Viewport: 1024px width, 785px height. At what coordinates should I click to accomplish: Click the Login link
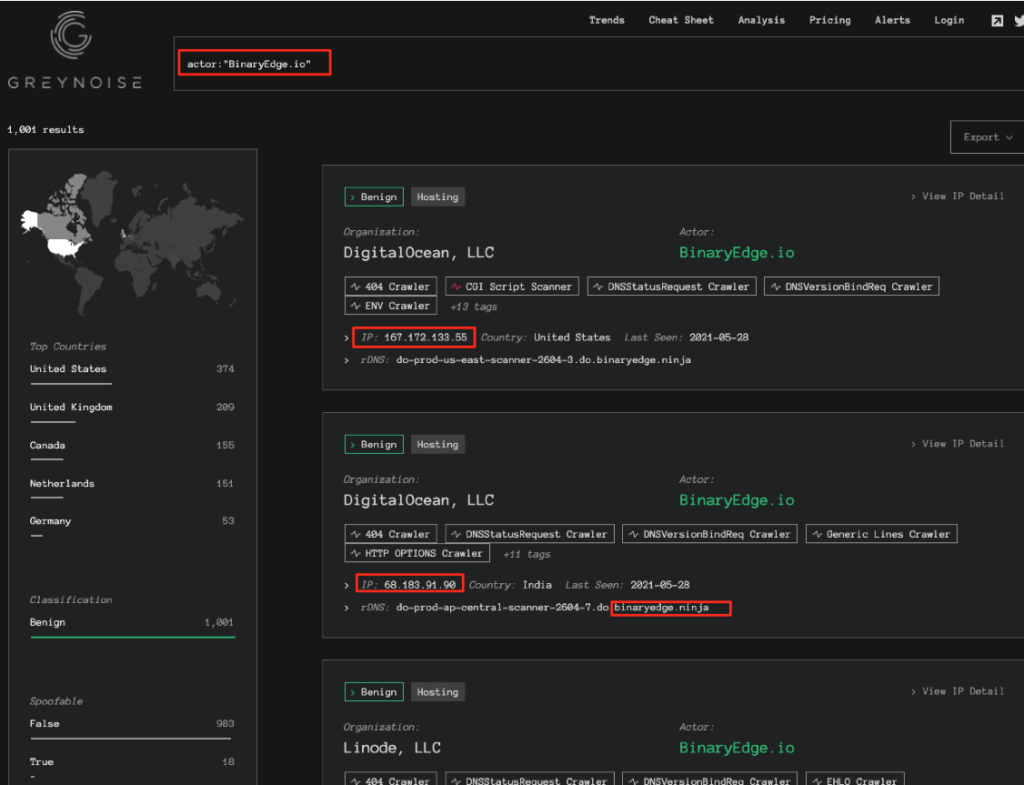click(x=949, y=20)
